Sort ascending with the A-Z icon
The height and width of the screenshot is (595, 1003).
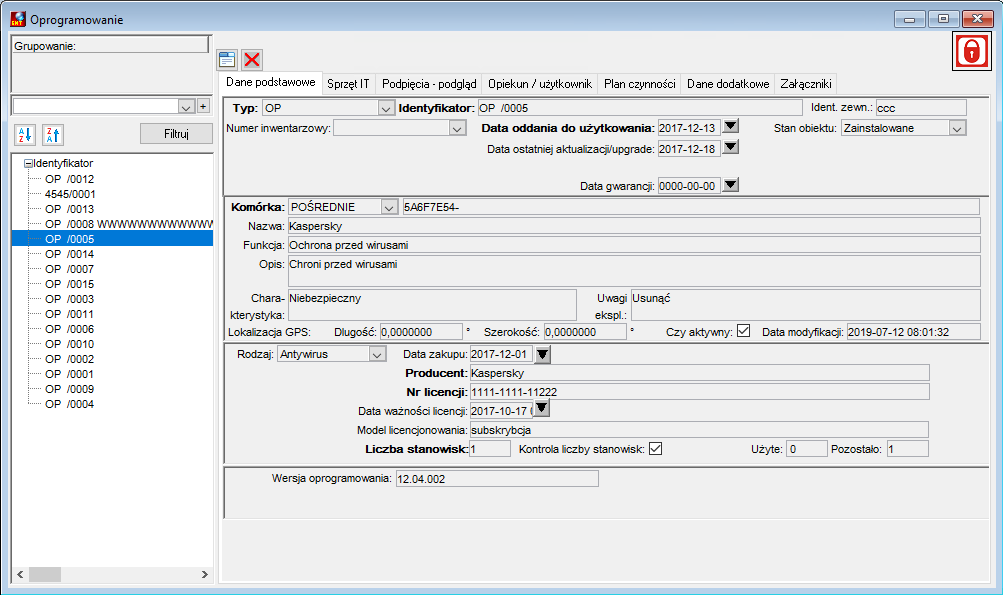click(25, 134)
